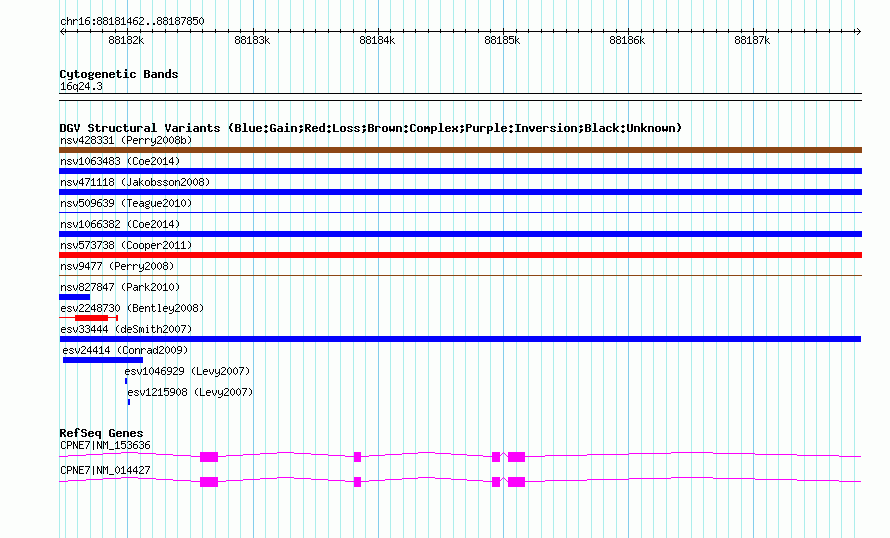Click the 16q24.3 band label

pyautogui.click(x=81, y=86)
